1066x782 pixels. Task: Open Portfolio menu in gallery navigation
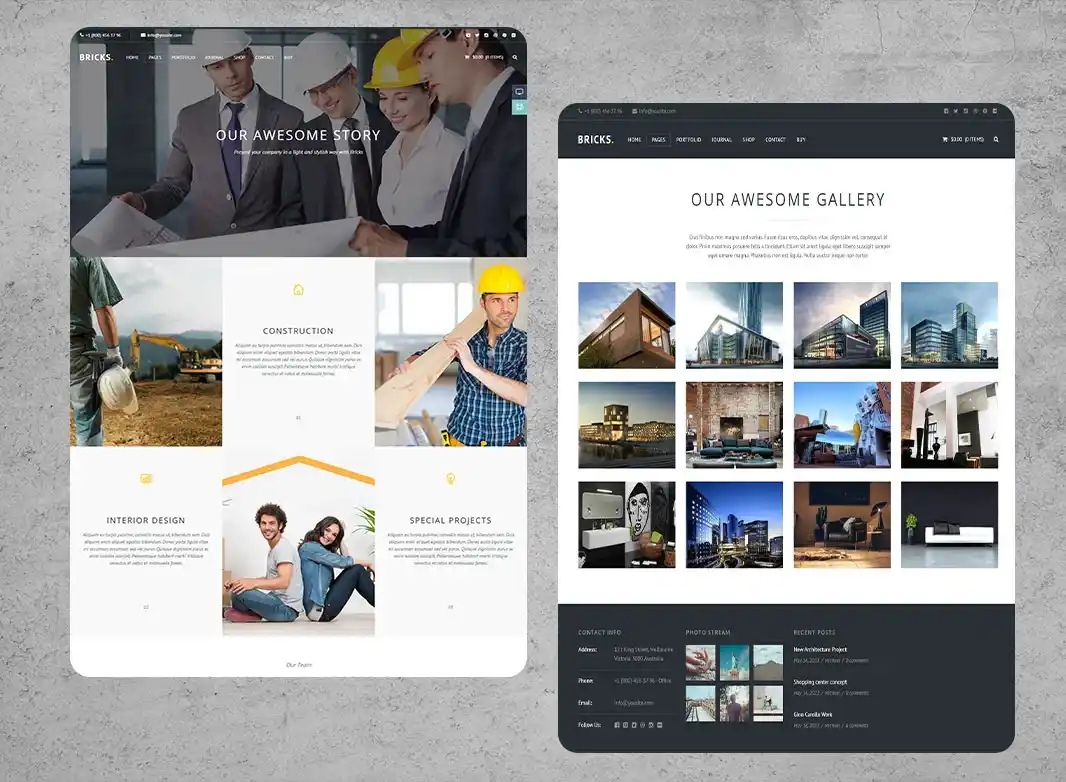688,139
